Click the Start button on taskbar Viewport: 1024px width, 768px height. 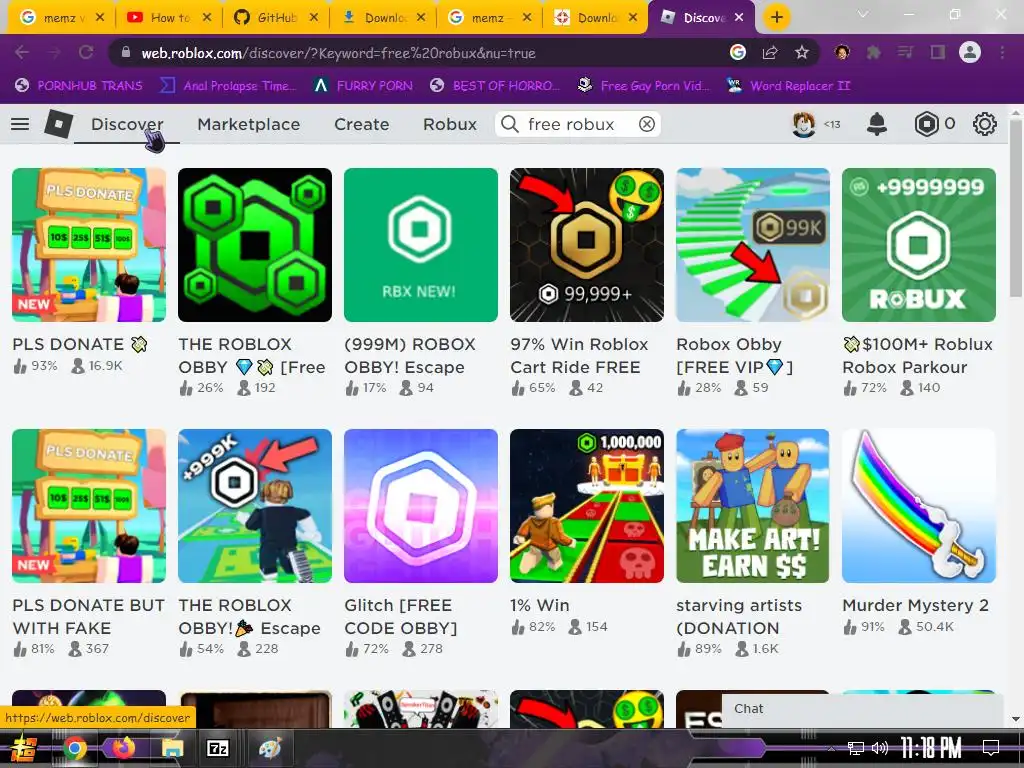coord(22,748)
